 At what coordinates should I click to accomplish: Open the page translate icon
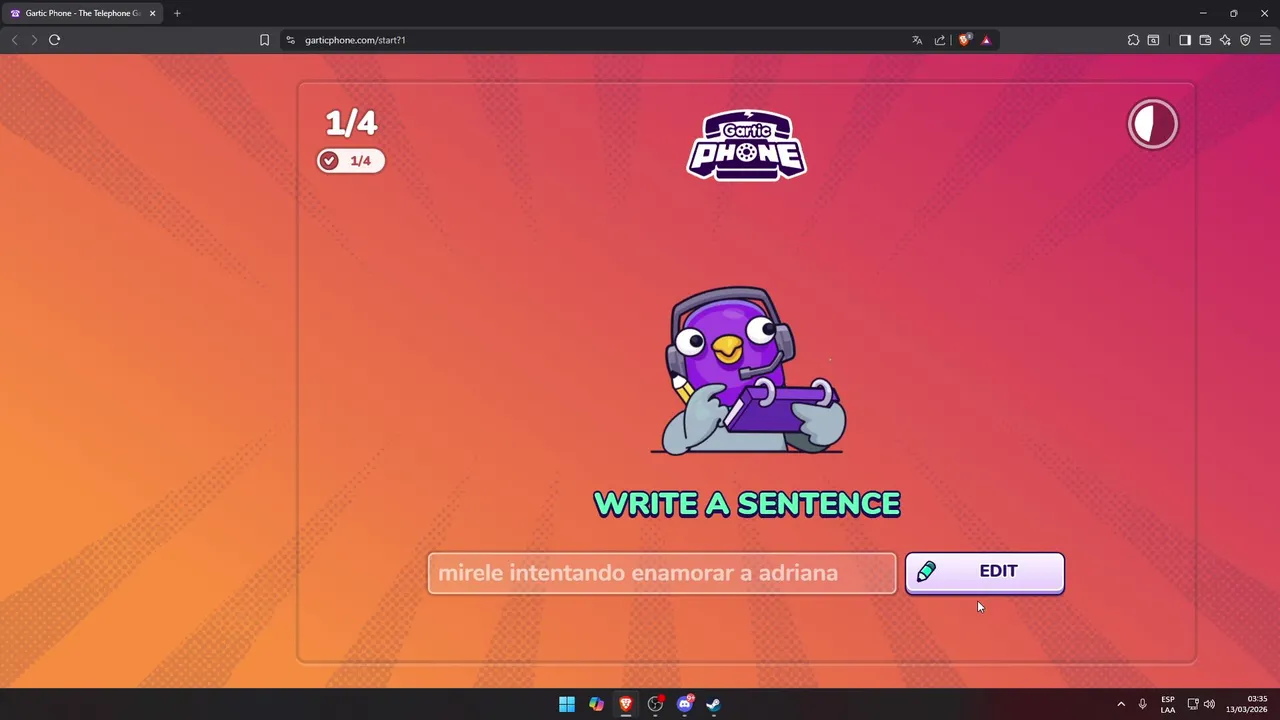[x=917, y=40]
